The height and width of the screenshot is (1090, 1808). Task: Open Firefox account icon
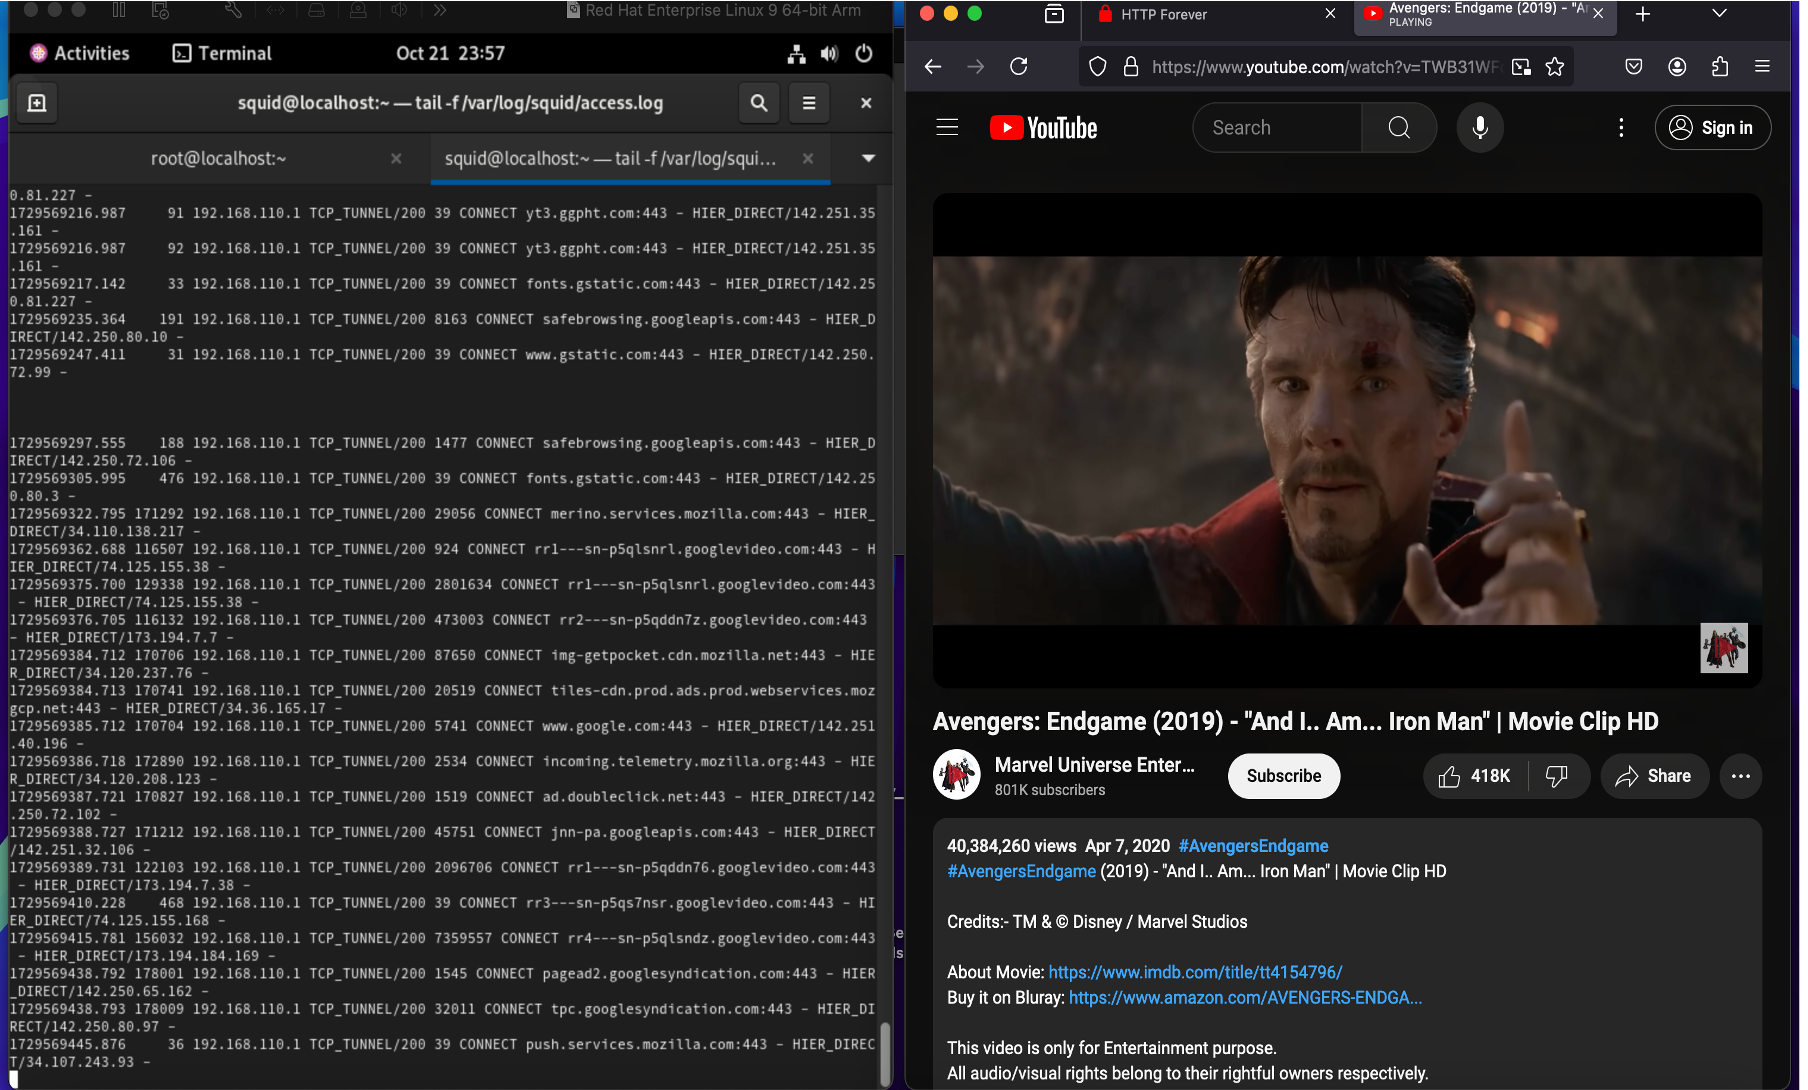click(x=1677, y=67)
